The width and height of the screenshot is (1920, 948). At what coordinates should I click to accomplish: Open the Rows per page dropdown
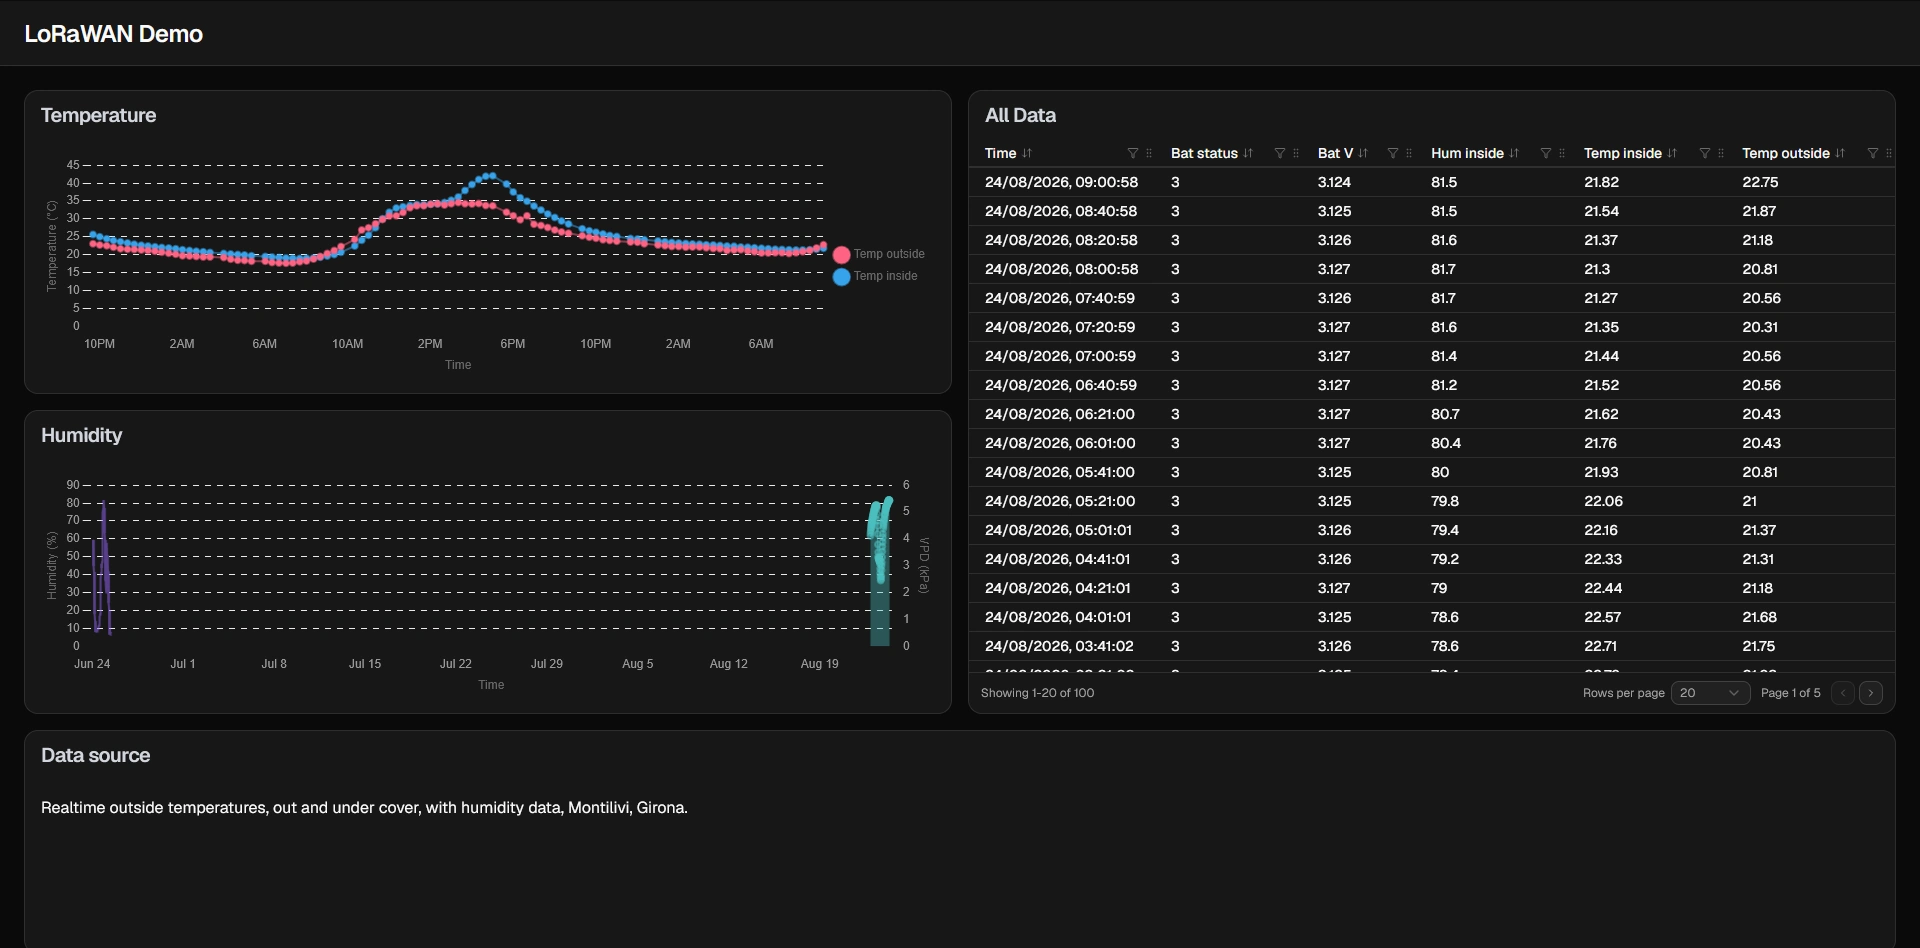coord(1711,693)
